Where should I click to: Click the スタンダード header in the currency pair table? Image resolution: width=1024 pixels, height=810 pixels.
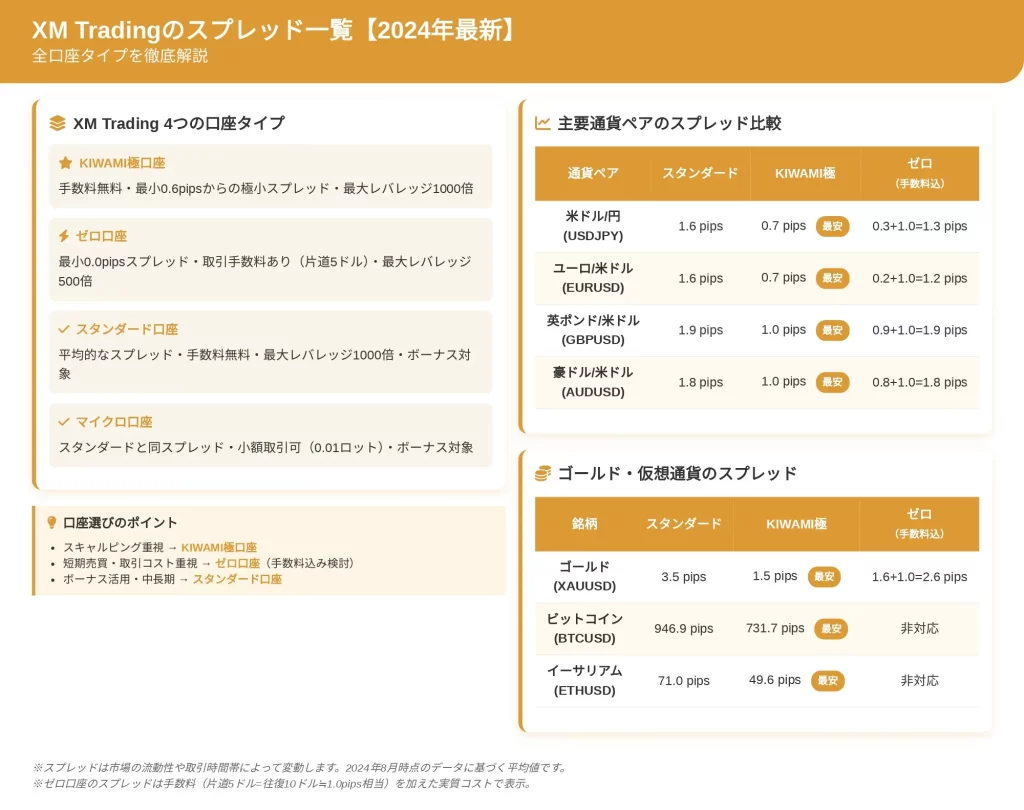tap(700, 173)
